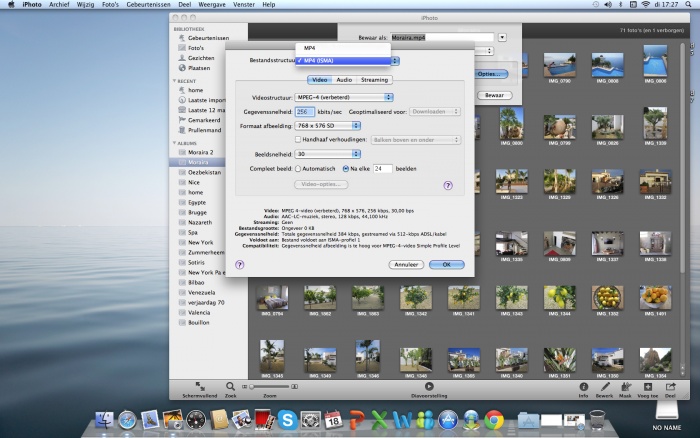The image size is (700, 438).
Task: Open the Info panel icon
Action: 583,386
